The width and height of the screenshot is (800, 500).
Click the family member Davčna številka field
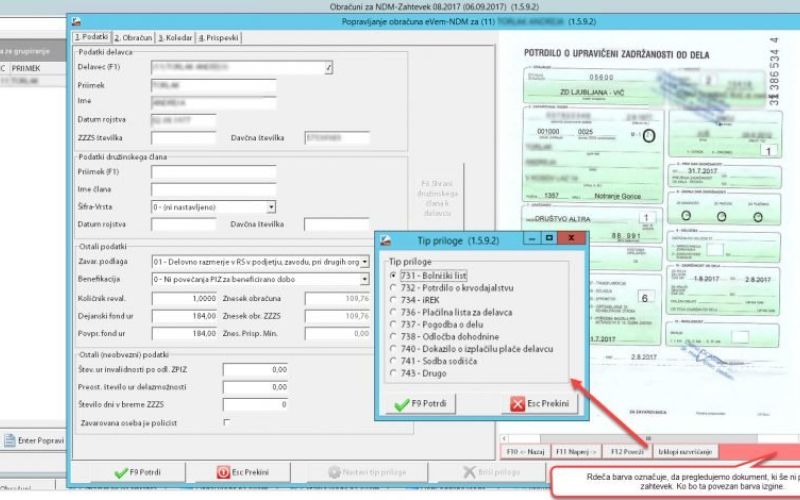pos(337,224)
